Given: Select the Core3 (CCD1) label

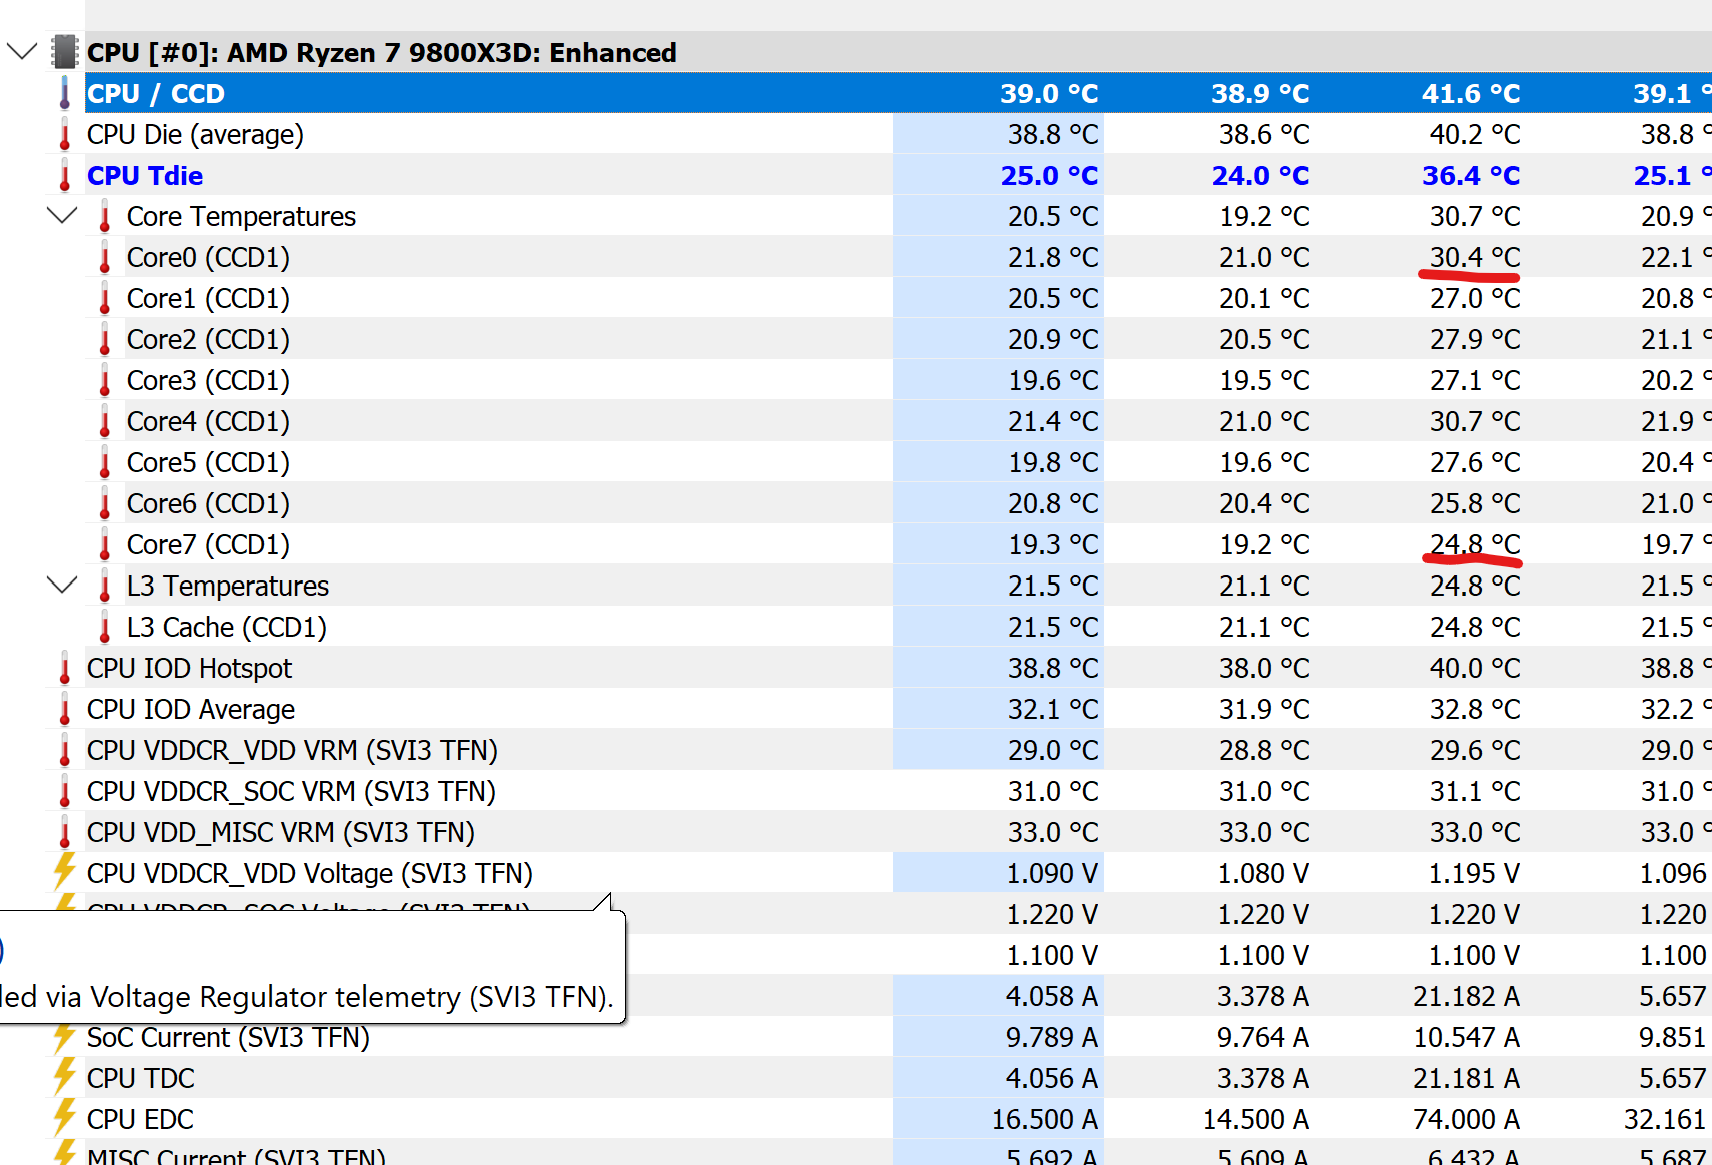Looking at the screenshot, I should click(208, 380).
